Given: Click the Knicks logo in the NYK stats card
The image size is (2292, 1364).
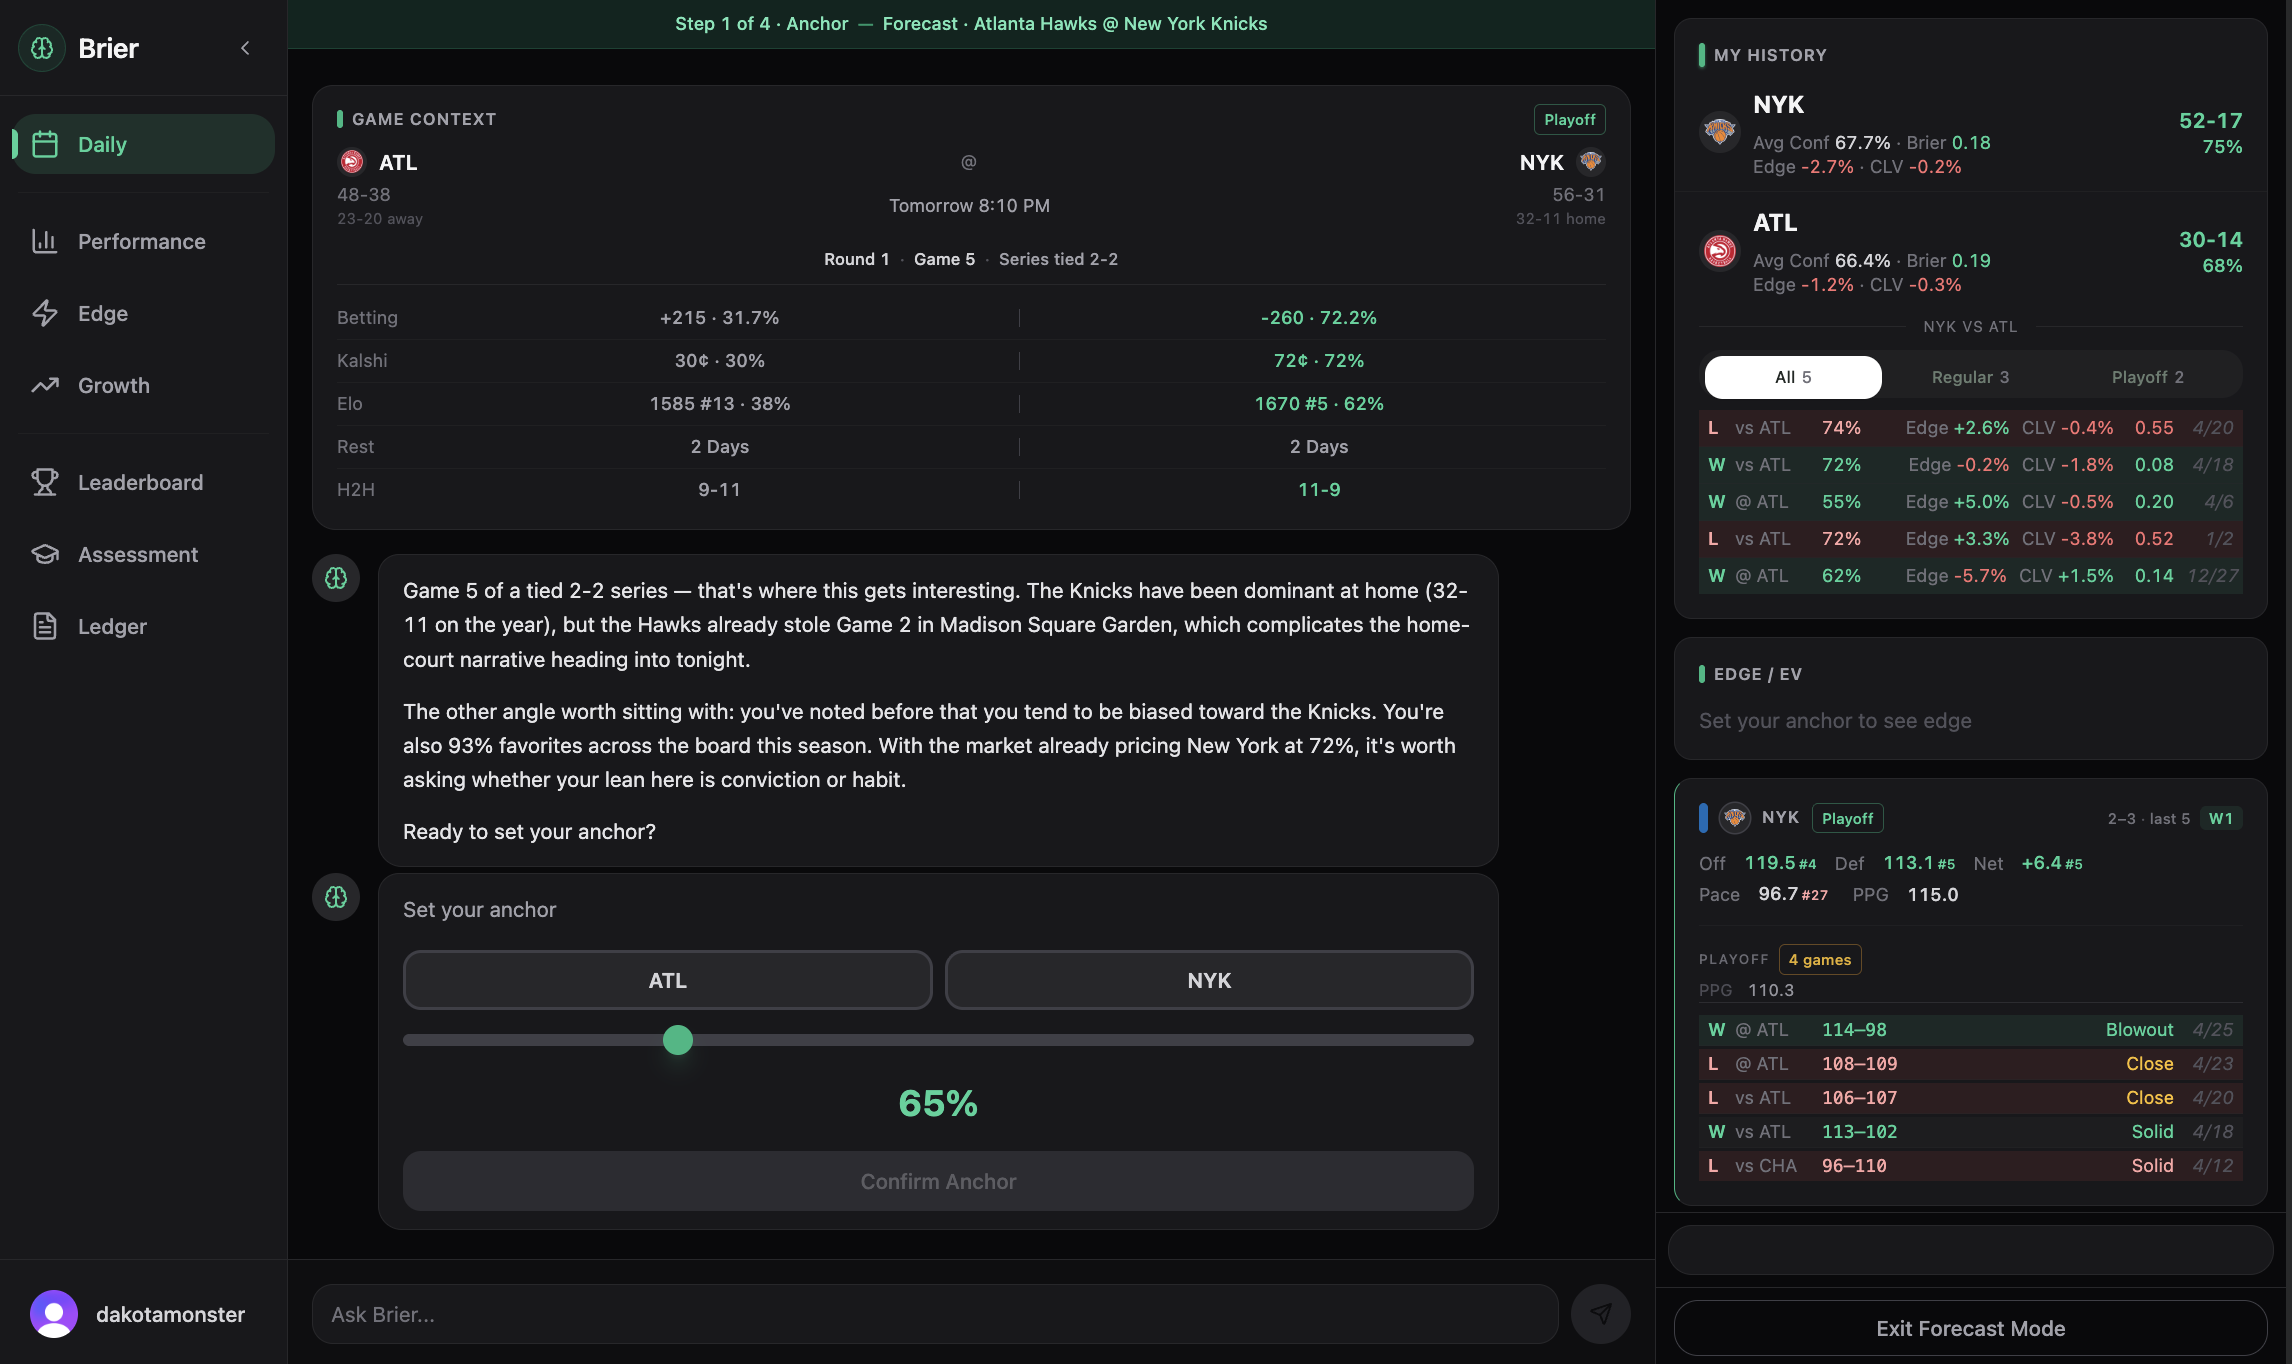Looking at the screenshot, I should point(1734,818).
